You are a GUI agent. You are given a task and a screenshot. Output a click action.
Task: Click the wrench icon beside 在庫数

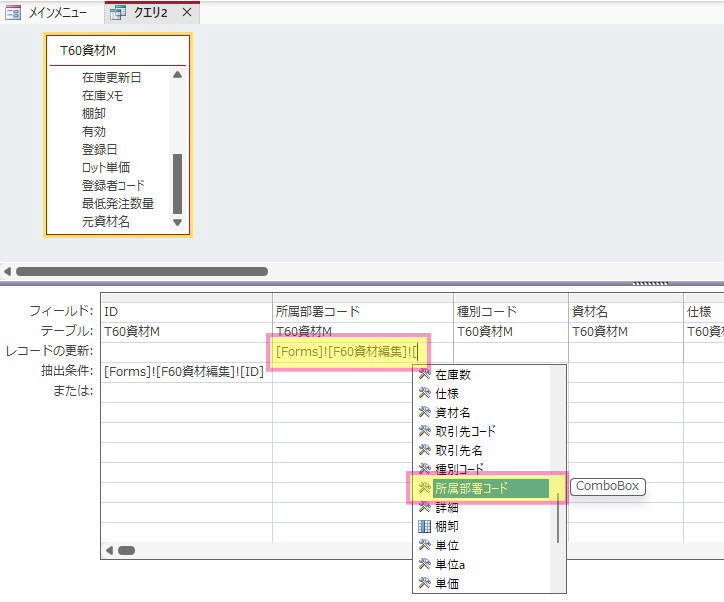[x=424, y=374]
